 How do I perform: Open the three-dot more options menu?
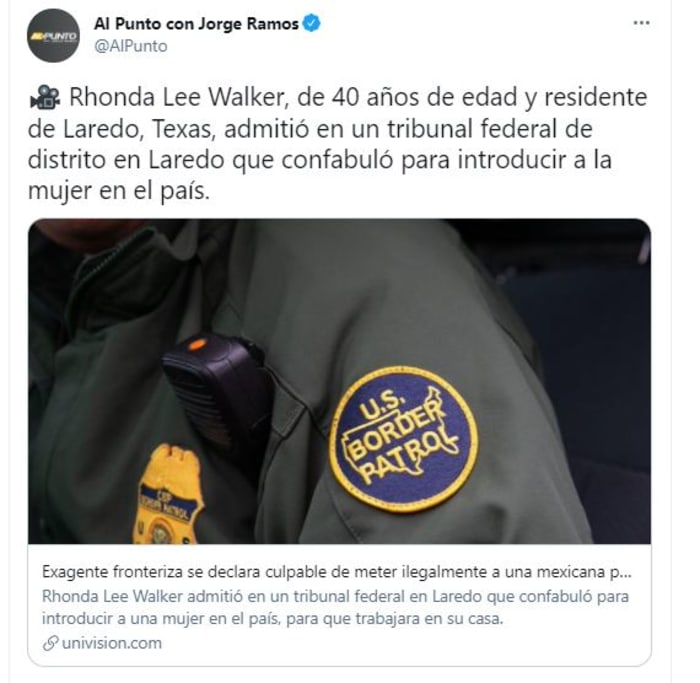pos(642,23)
